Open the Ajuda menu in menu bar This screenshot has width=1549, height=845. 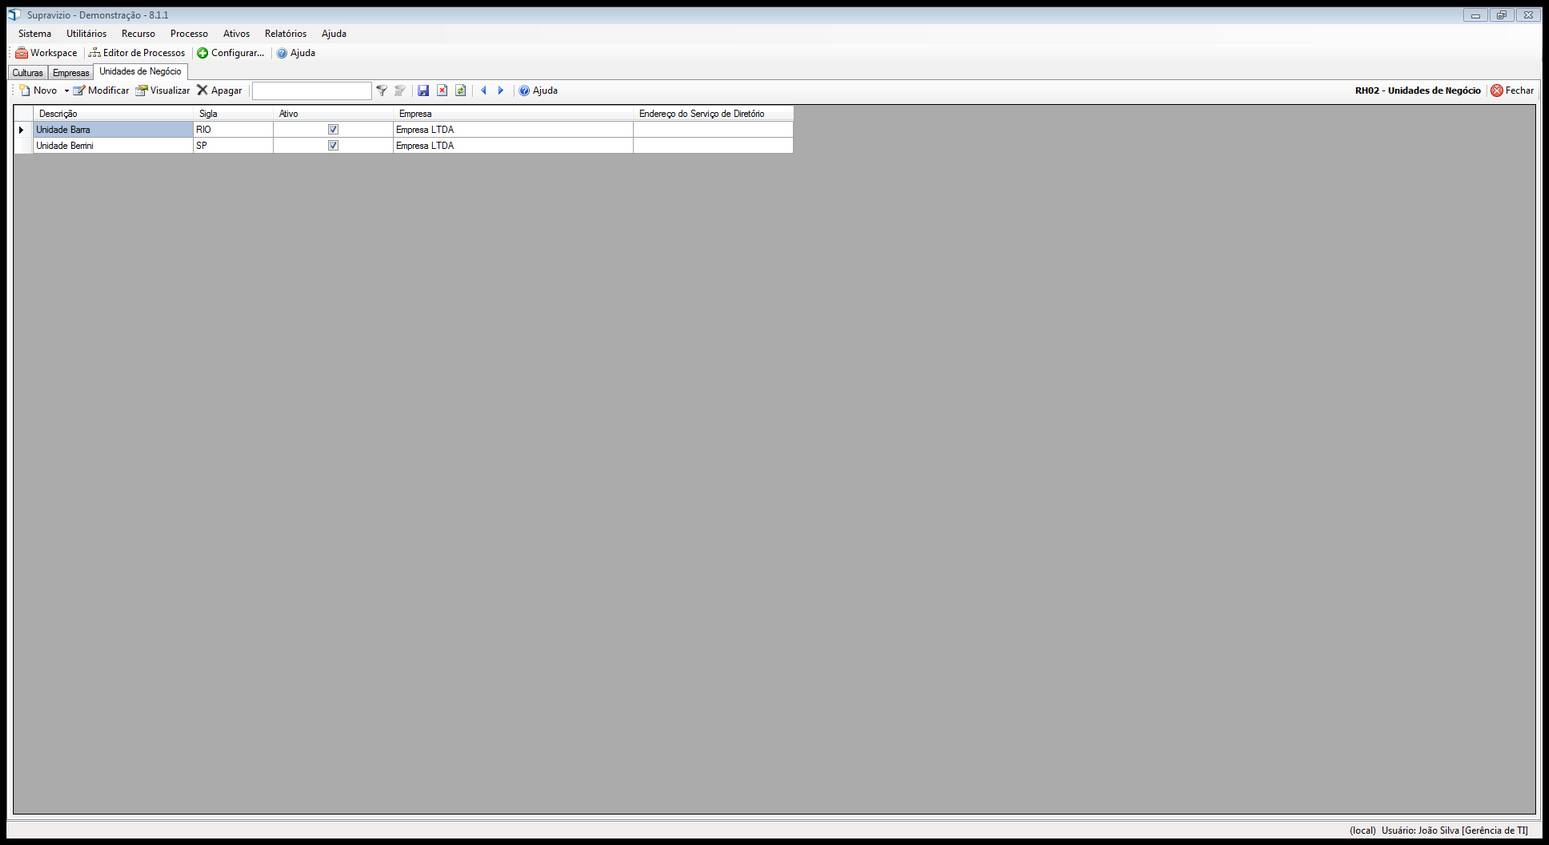point(334,33)
